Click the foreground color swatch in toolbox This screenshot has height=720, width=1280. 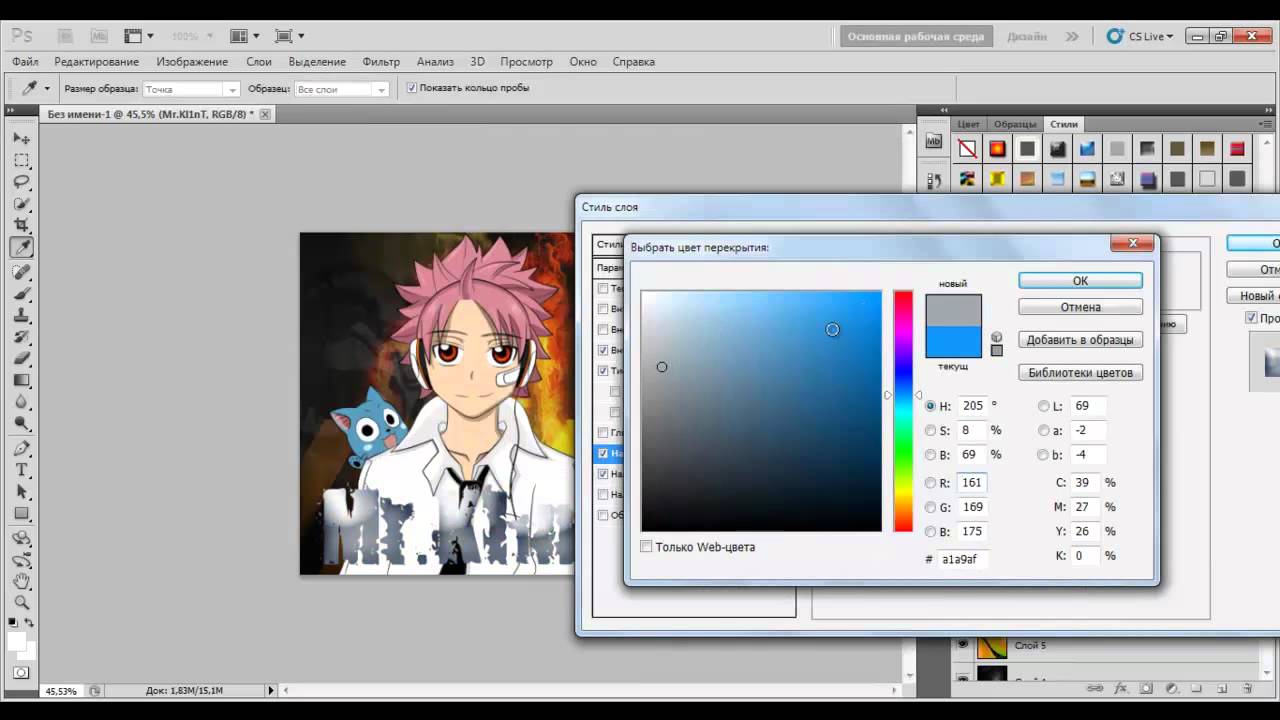(16, 641)
